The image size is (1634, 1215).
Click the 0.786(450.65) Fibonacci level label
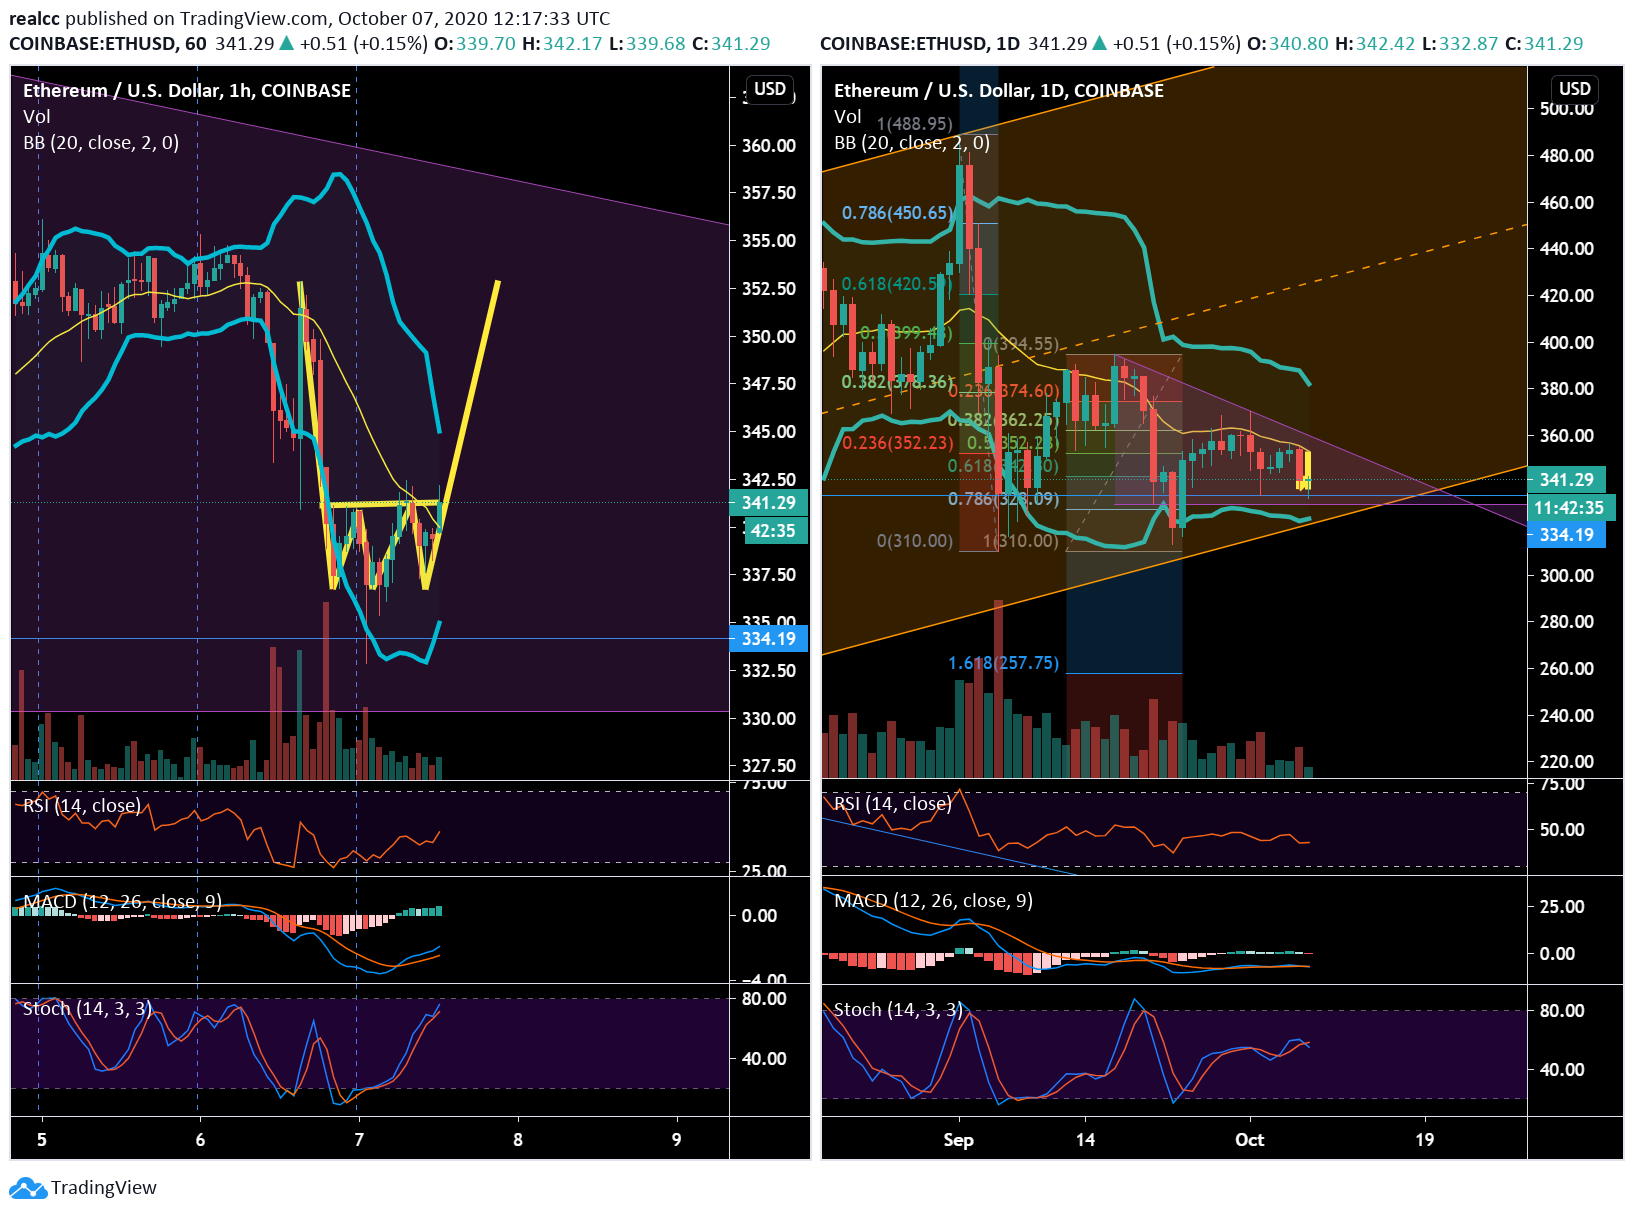coord(896,213)
